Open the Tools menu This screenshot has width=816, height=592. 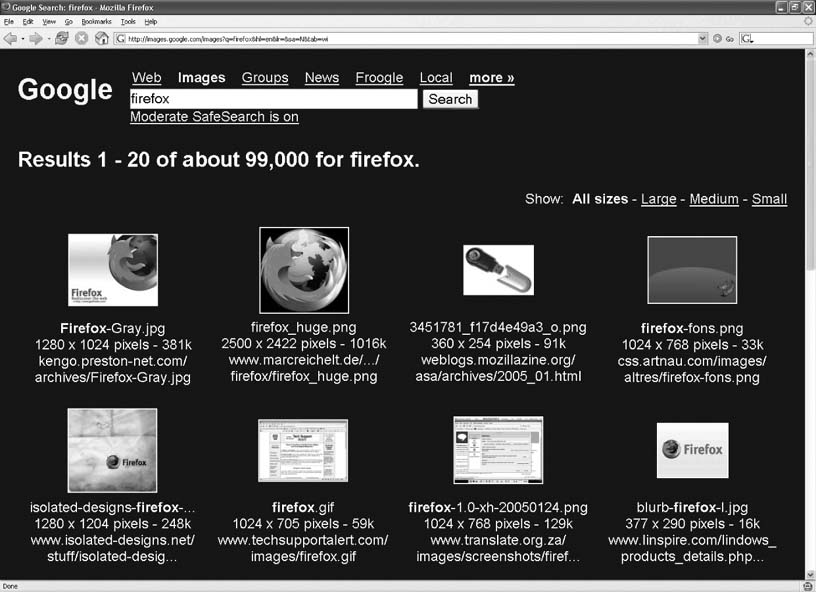tap(128, 21)
